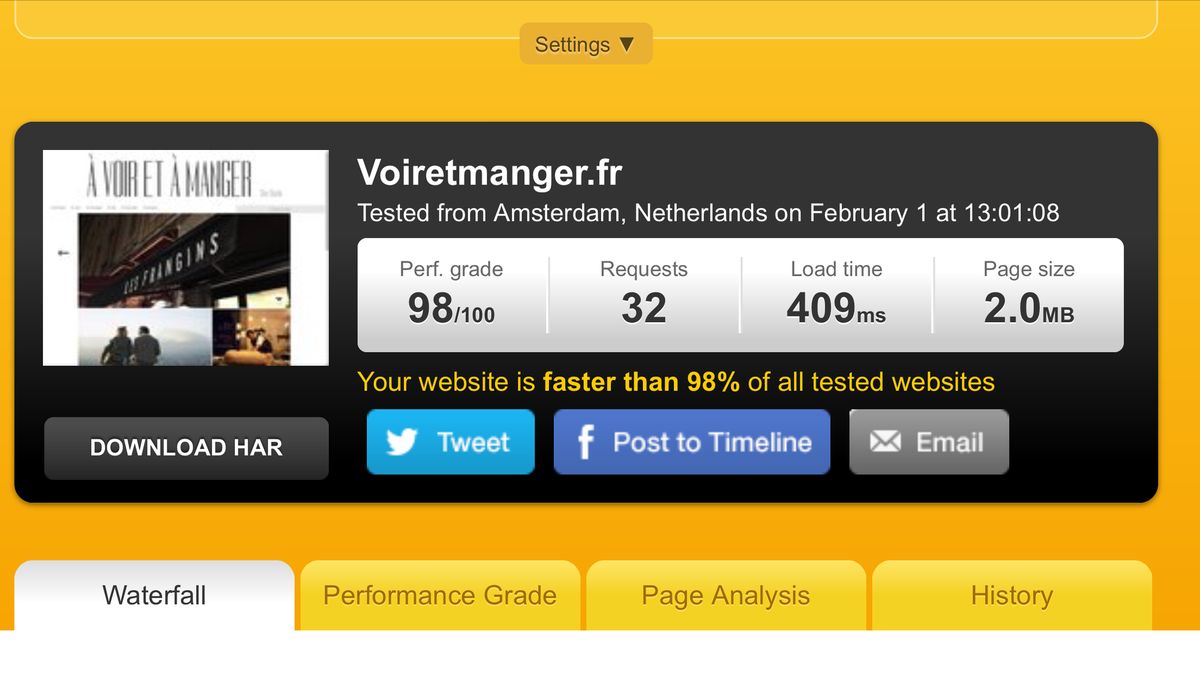Screen dimensions: 1200x675
Task: Expand the Settings dropdown
Action: click(585, 44)
